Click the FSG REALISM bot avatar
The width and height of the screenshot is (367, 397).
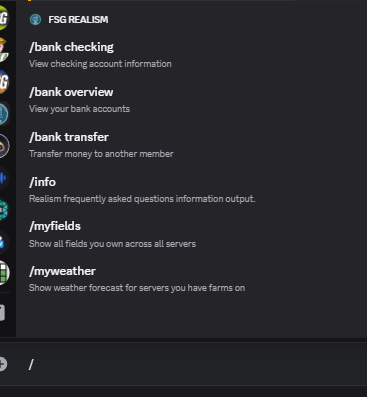[x=35, y=20]
